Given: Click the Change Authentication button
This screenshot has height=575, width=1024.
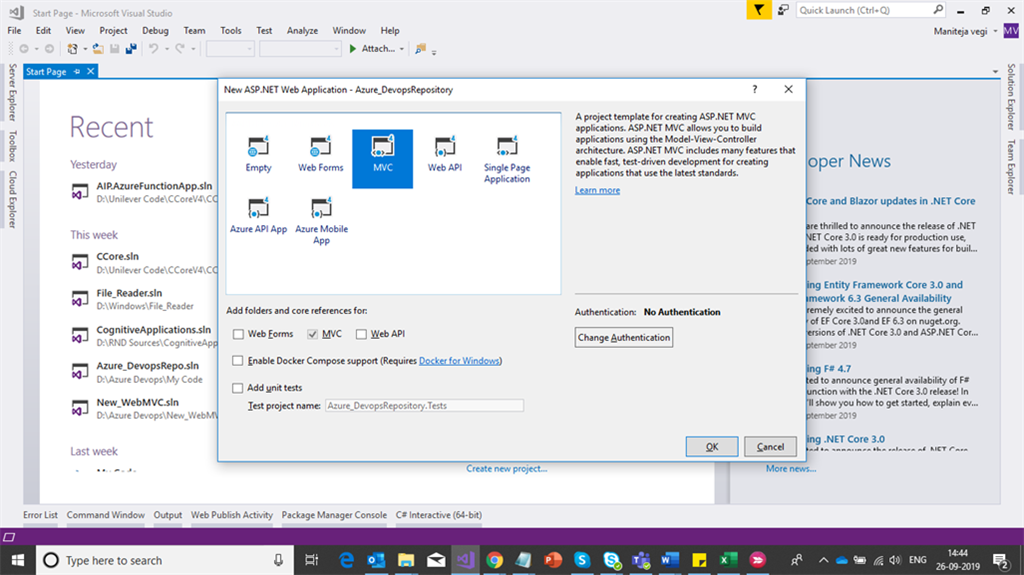Looking at the screenshot, I should [624, 337].
